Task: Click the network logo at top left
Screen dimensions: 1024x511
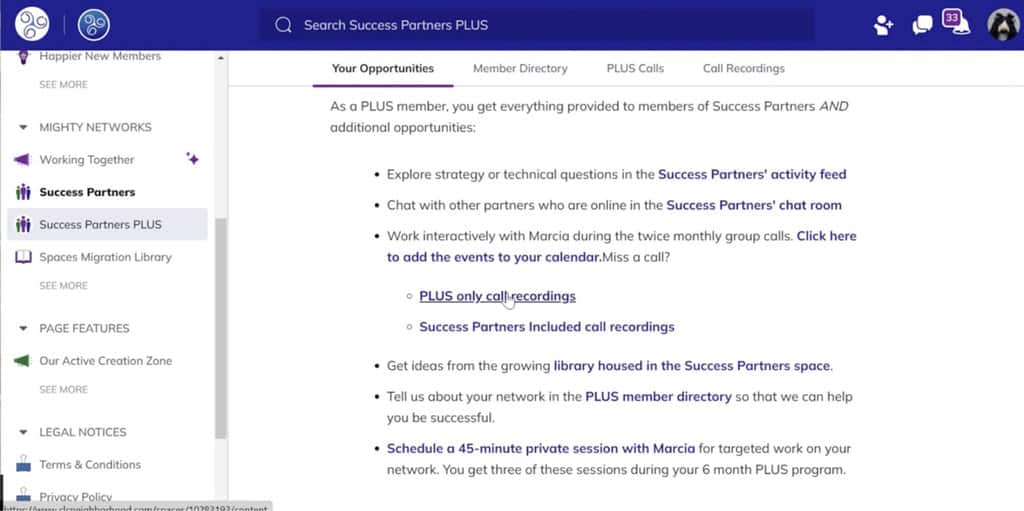Action: 32,25
